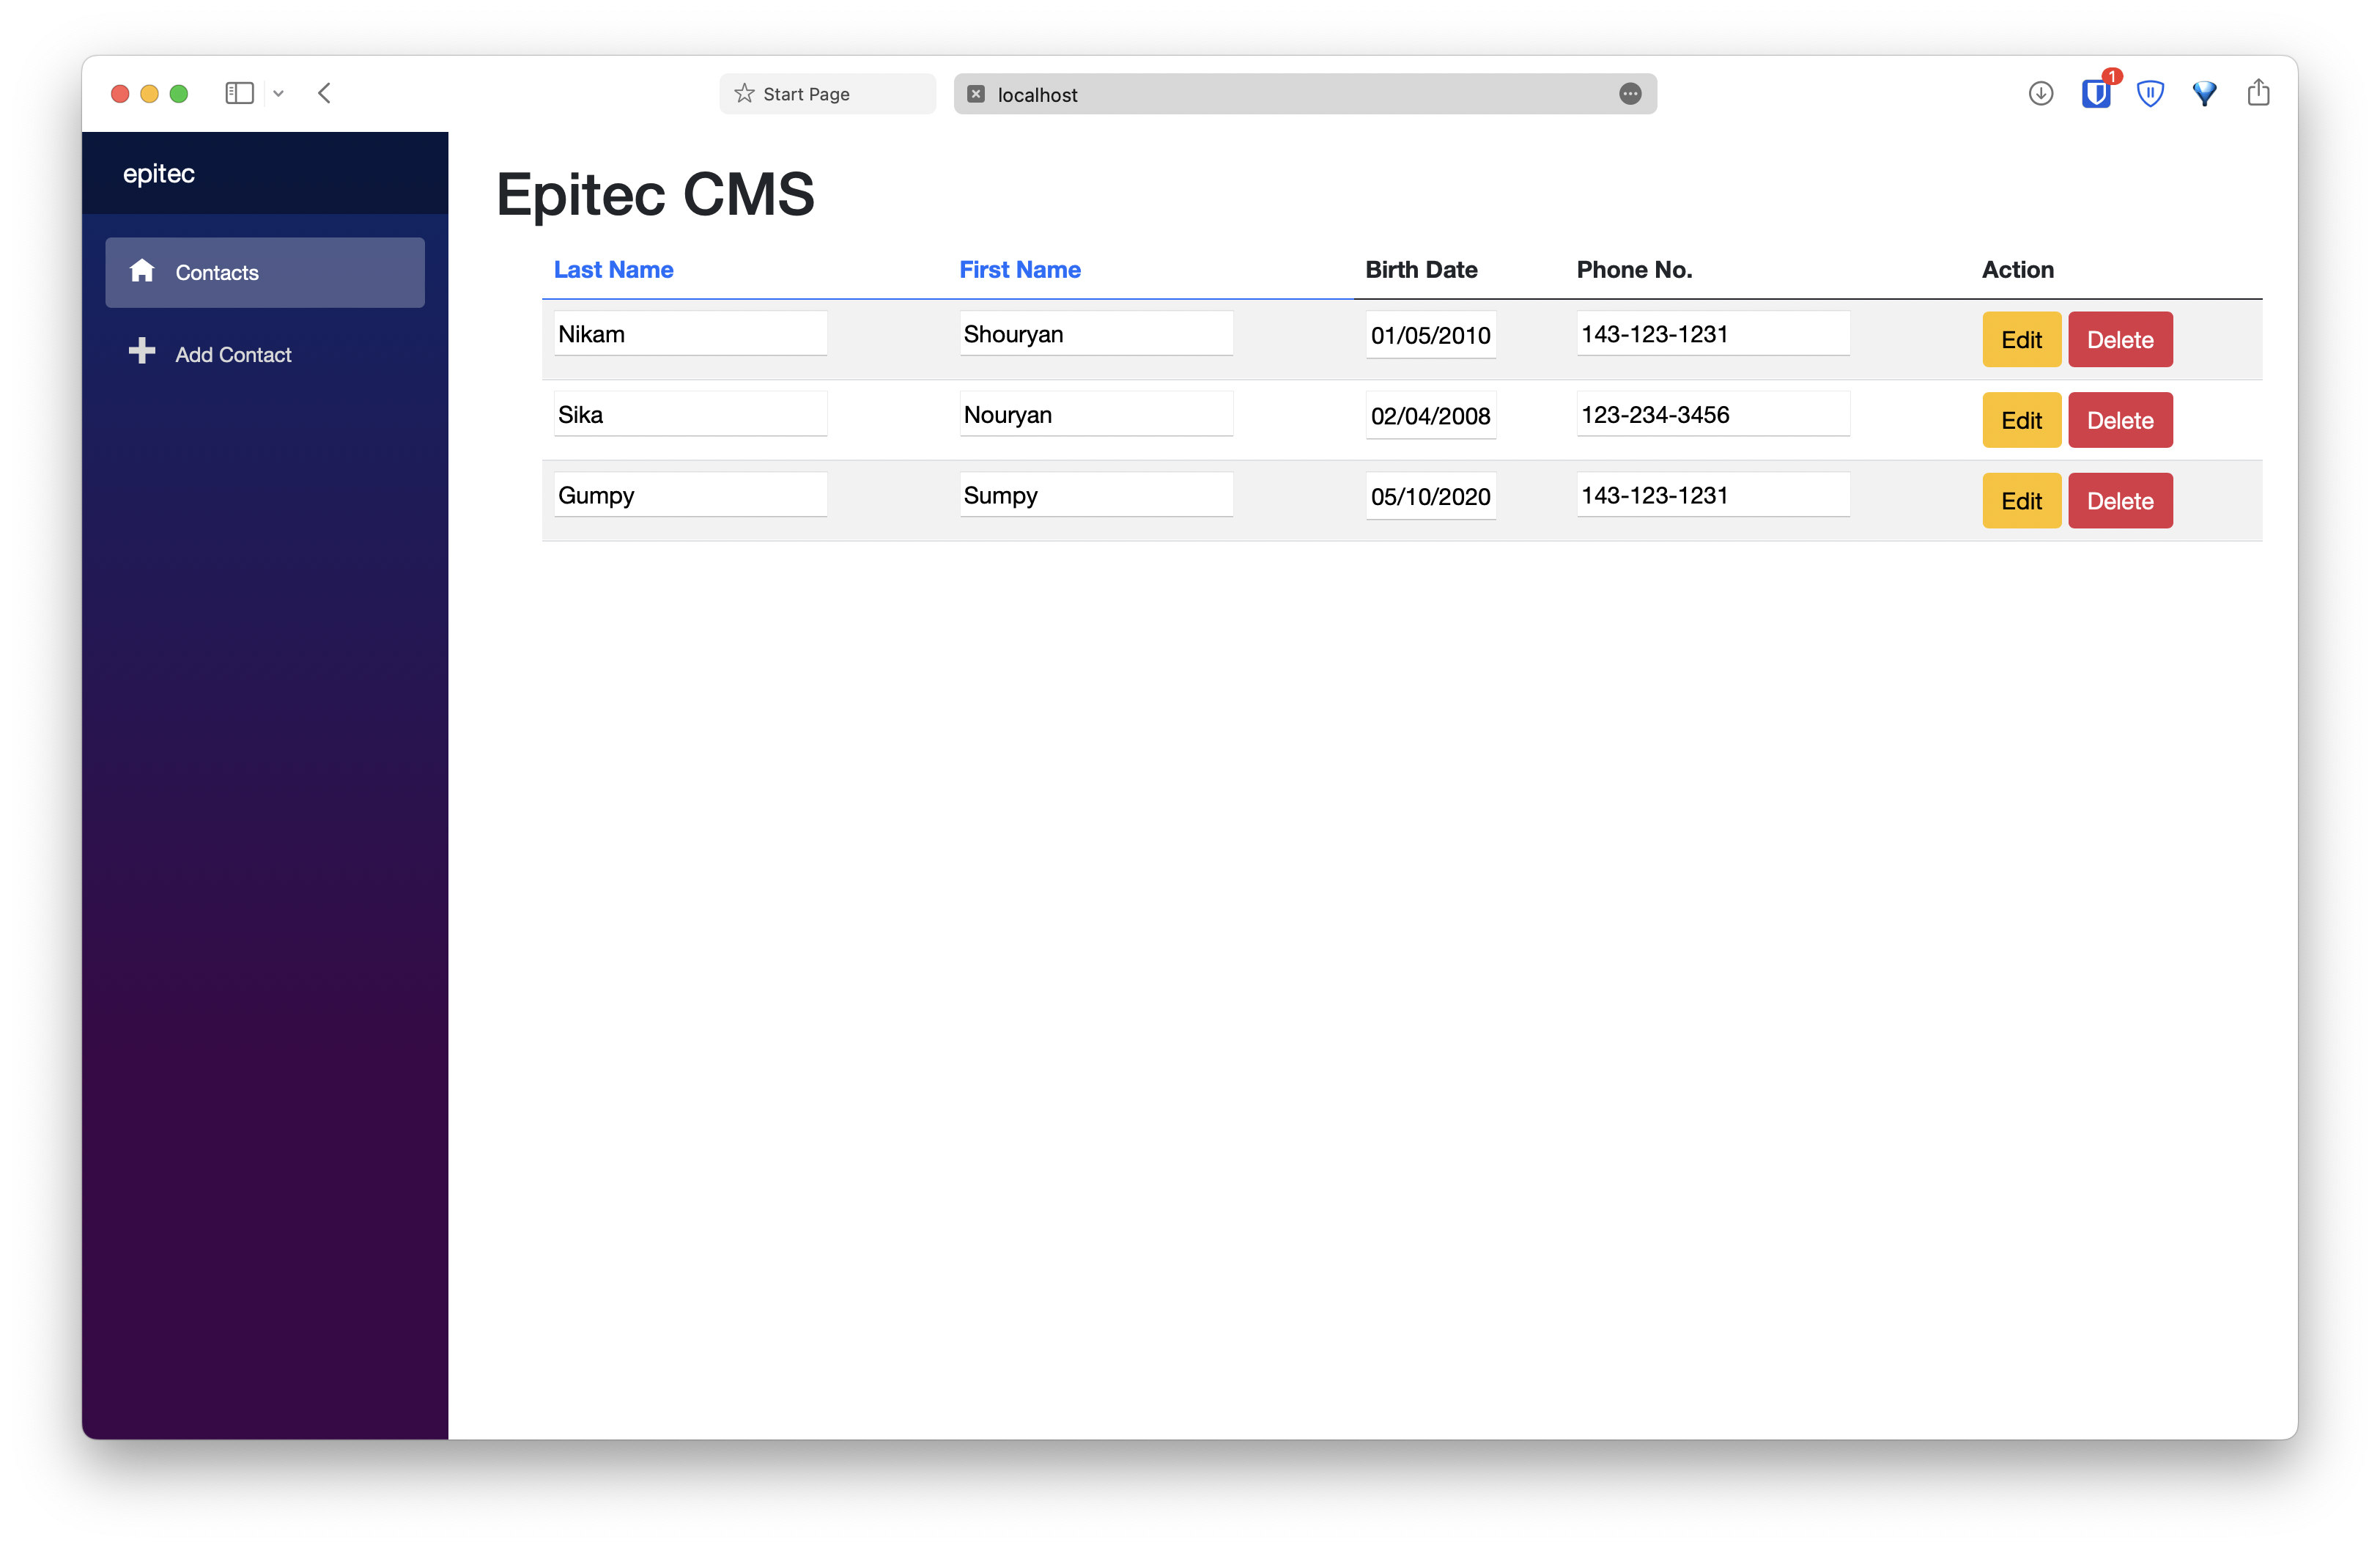Click the Share icon in toolbar

click(x=2258, y=93)
